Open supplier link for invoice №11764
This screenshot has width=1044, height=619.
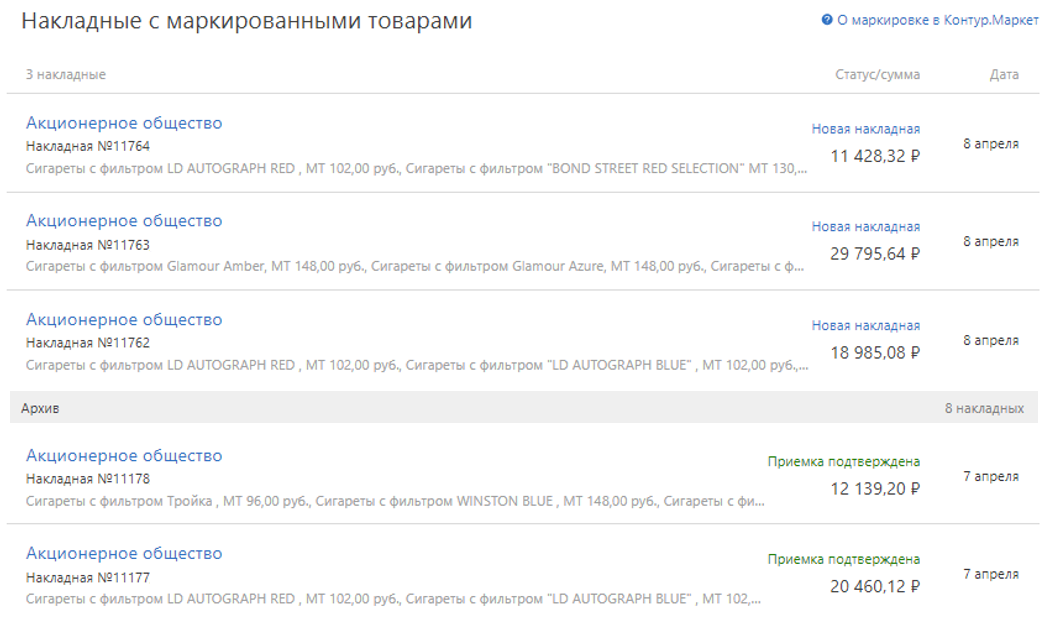(124, 123)
